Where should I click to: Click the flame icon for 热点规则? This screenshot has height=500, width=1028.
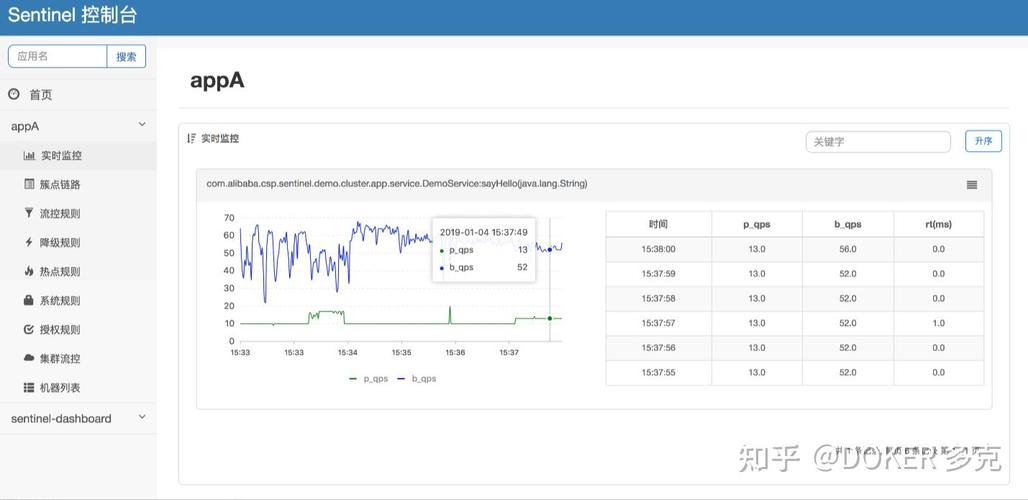(x=28, y=271)
